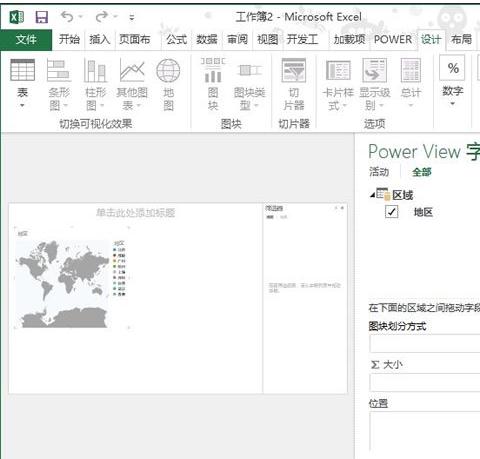
Task: Open the 文件 (File) tab
Action: point(26,40)
